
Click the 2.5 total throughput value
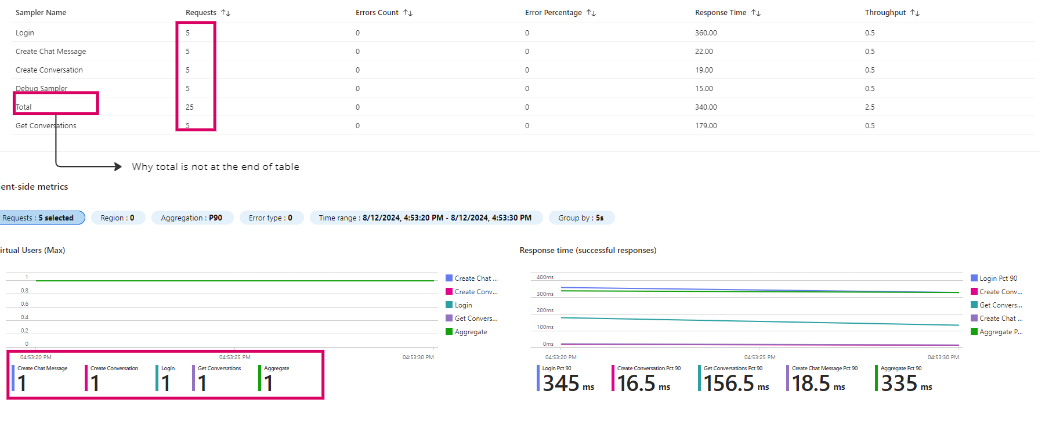click(x=870, y=107)
